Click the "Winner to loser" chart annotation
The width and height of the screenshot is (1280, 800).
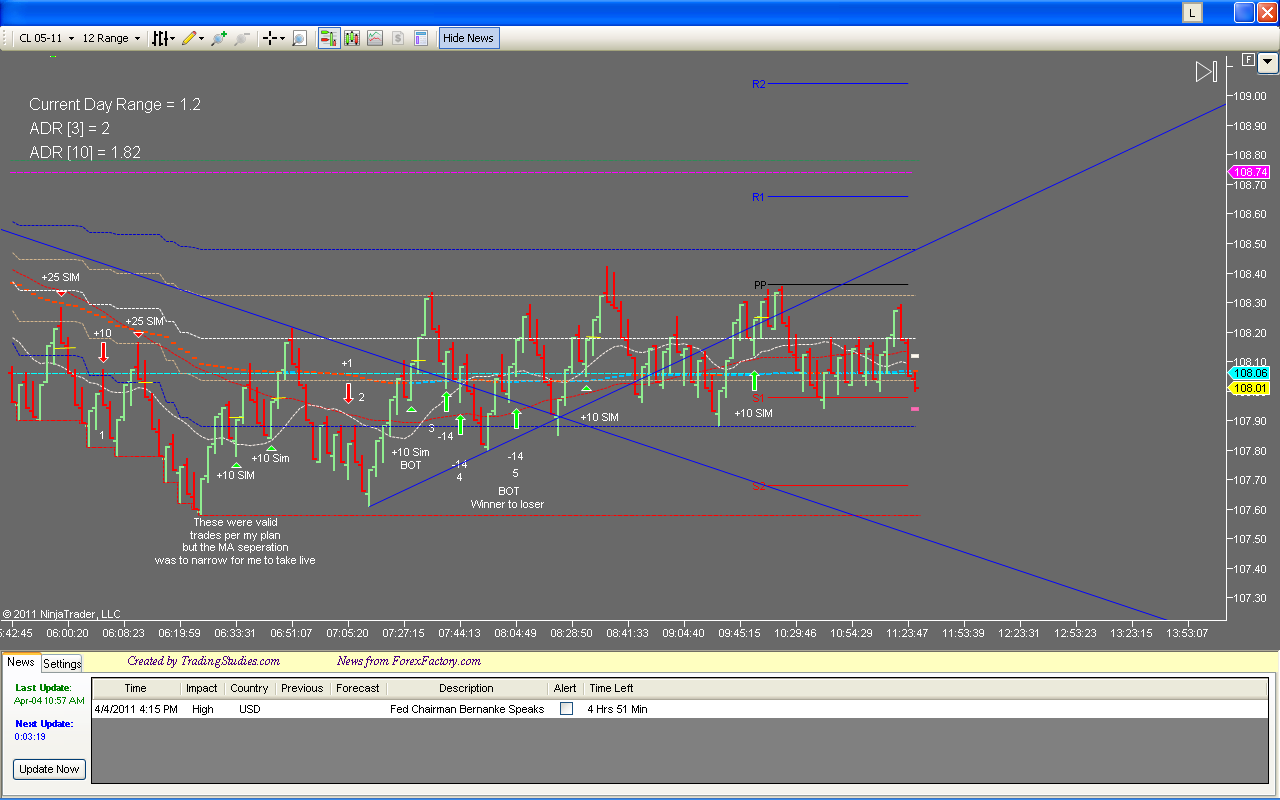point(508,504)
